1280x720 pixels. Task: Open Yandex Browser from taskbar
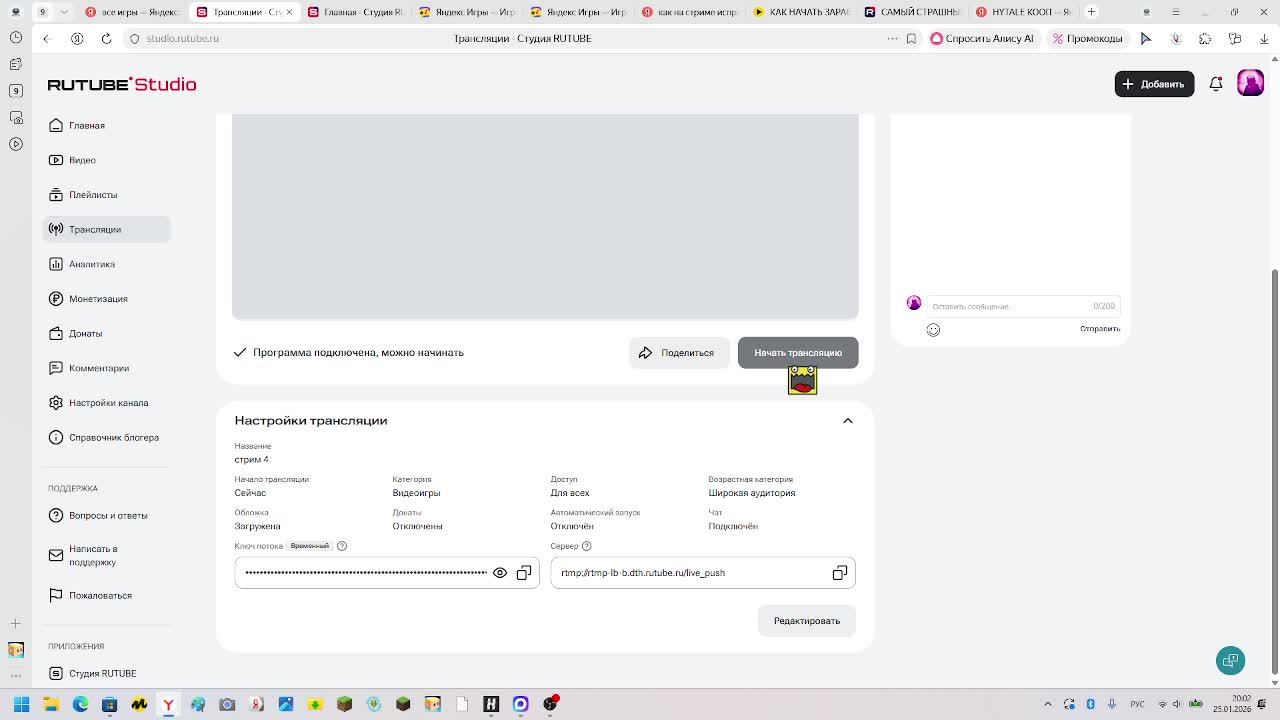tap(168, 704)
